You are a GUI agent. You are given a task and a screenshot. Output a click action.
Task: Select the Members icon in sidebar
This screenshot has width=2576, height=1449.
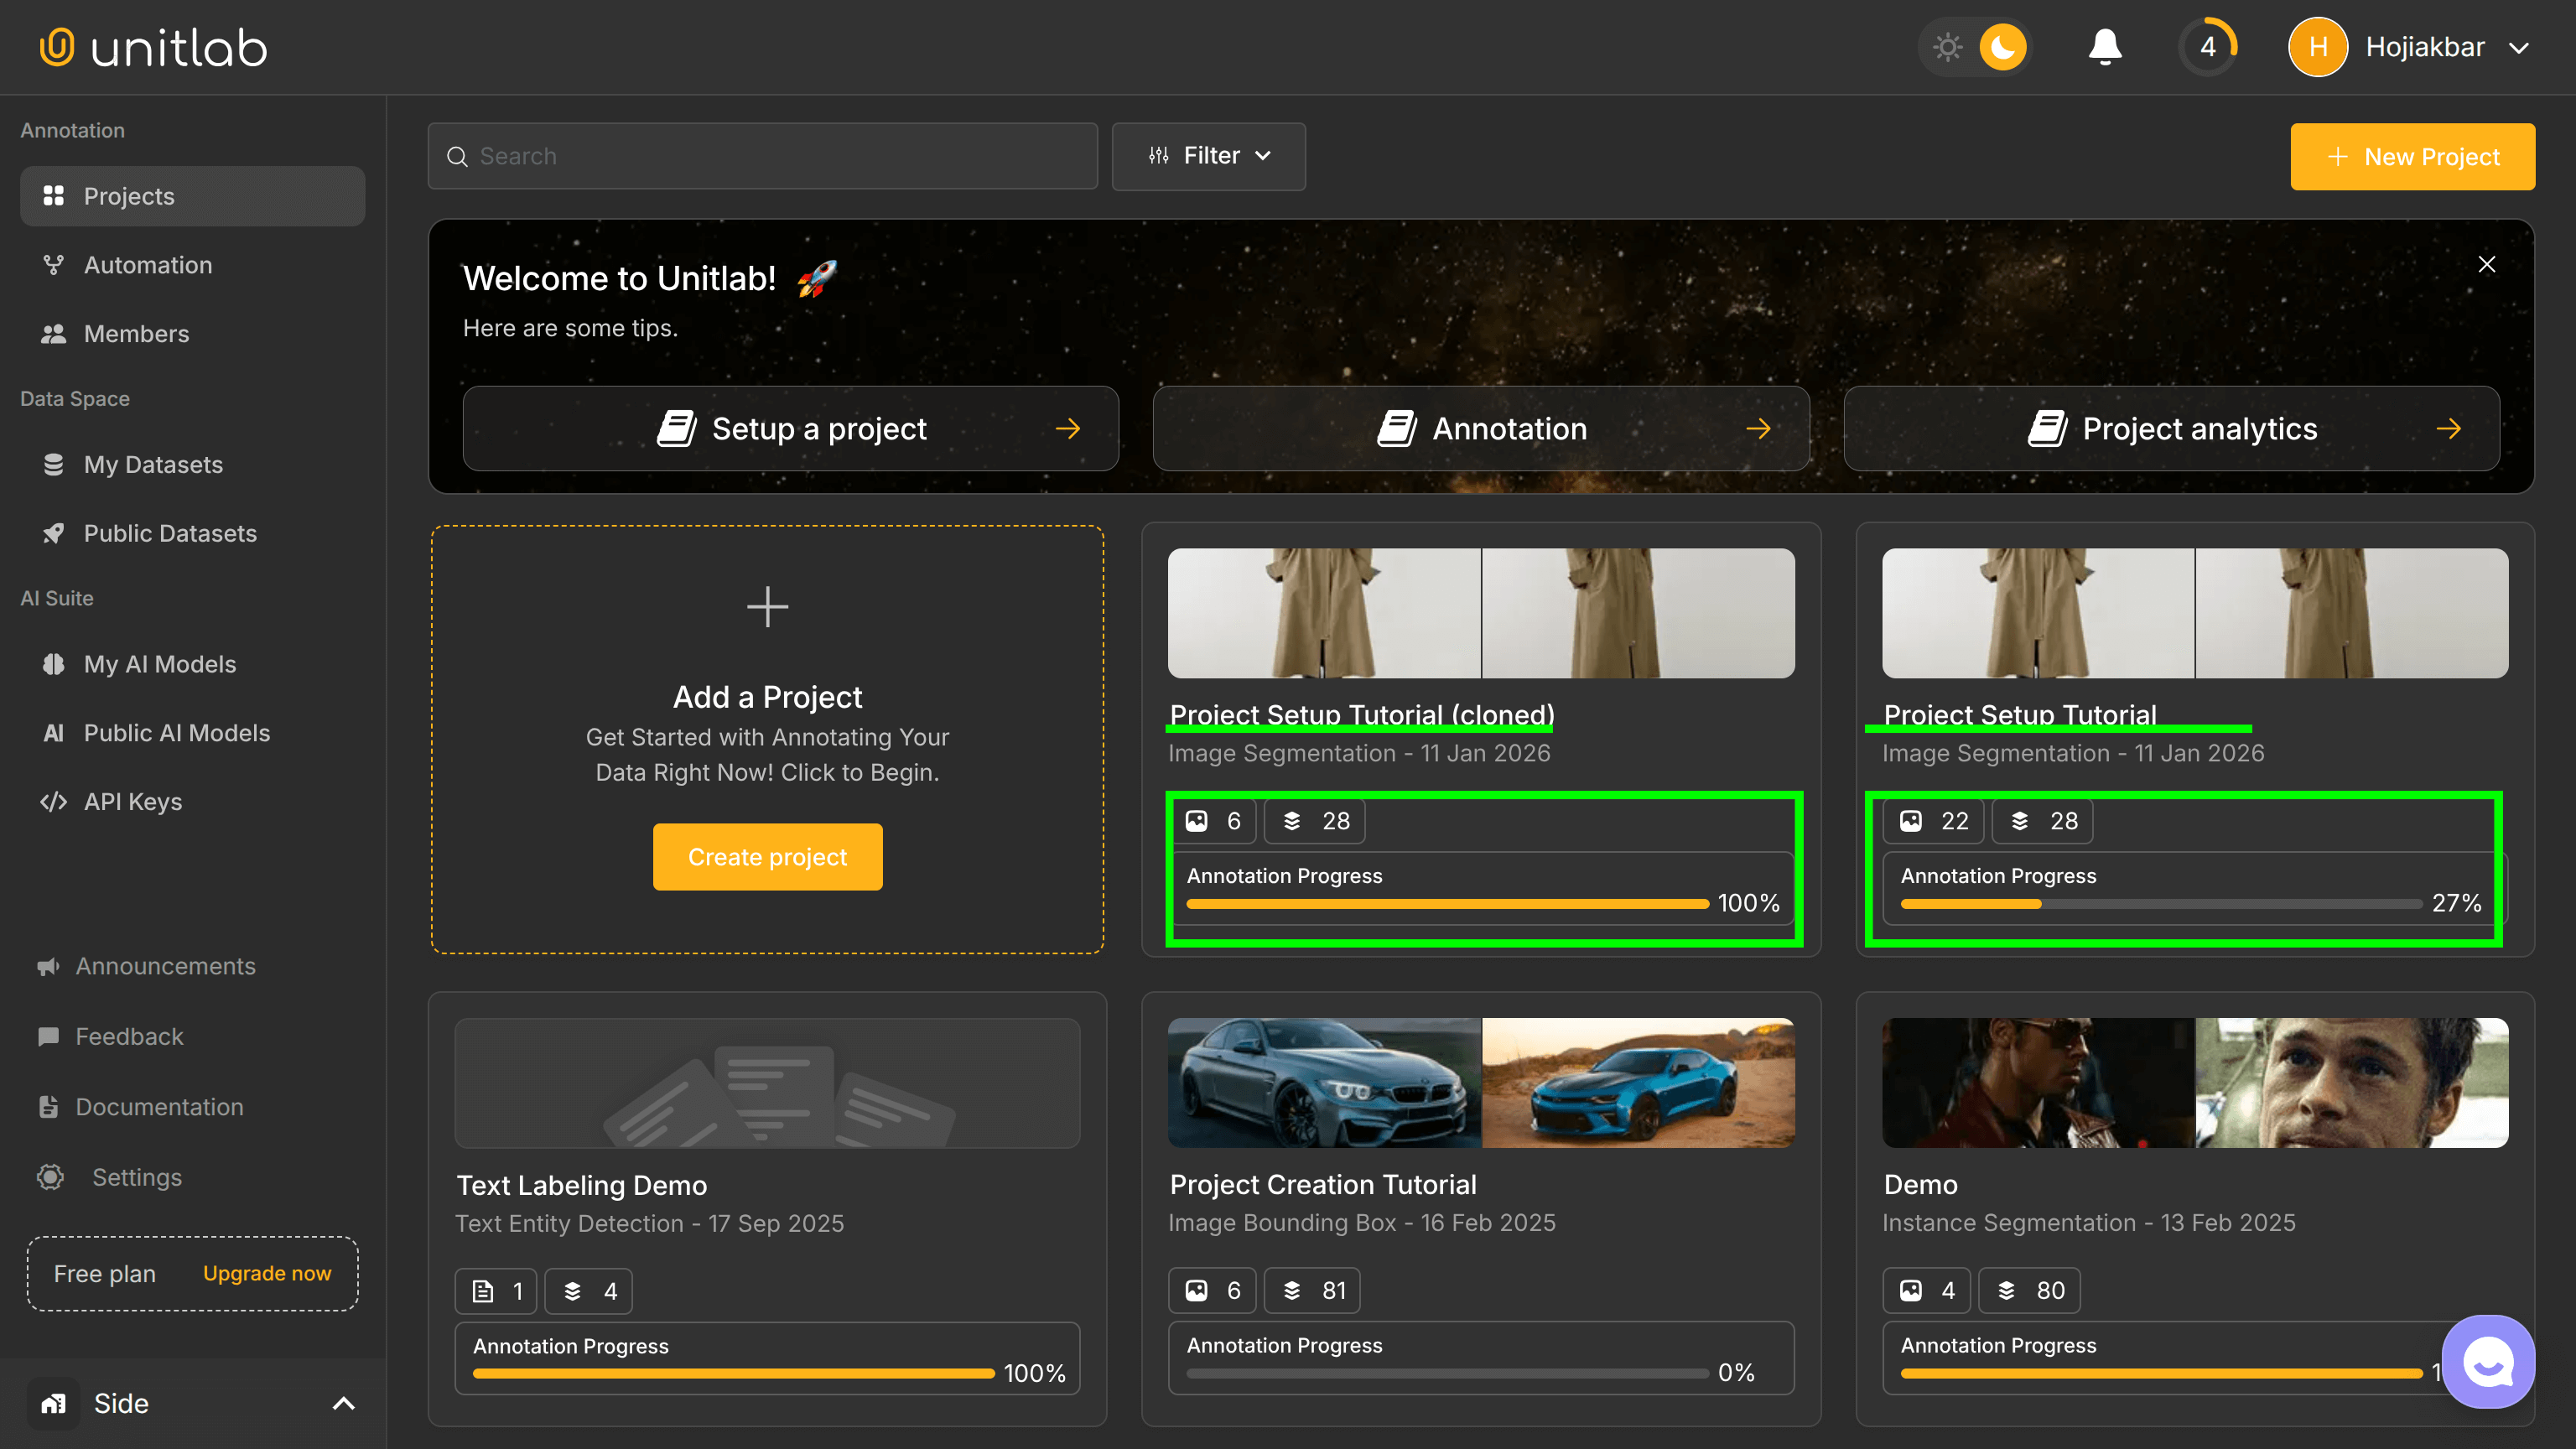point(55,333)
